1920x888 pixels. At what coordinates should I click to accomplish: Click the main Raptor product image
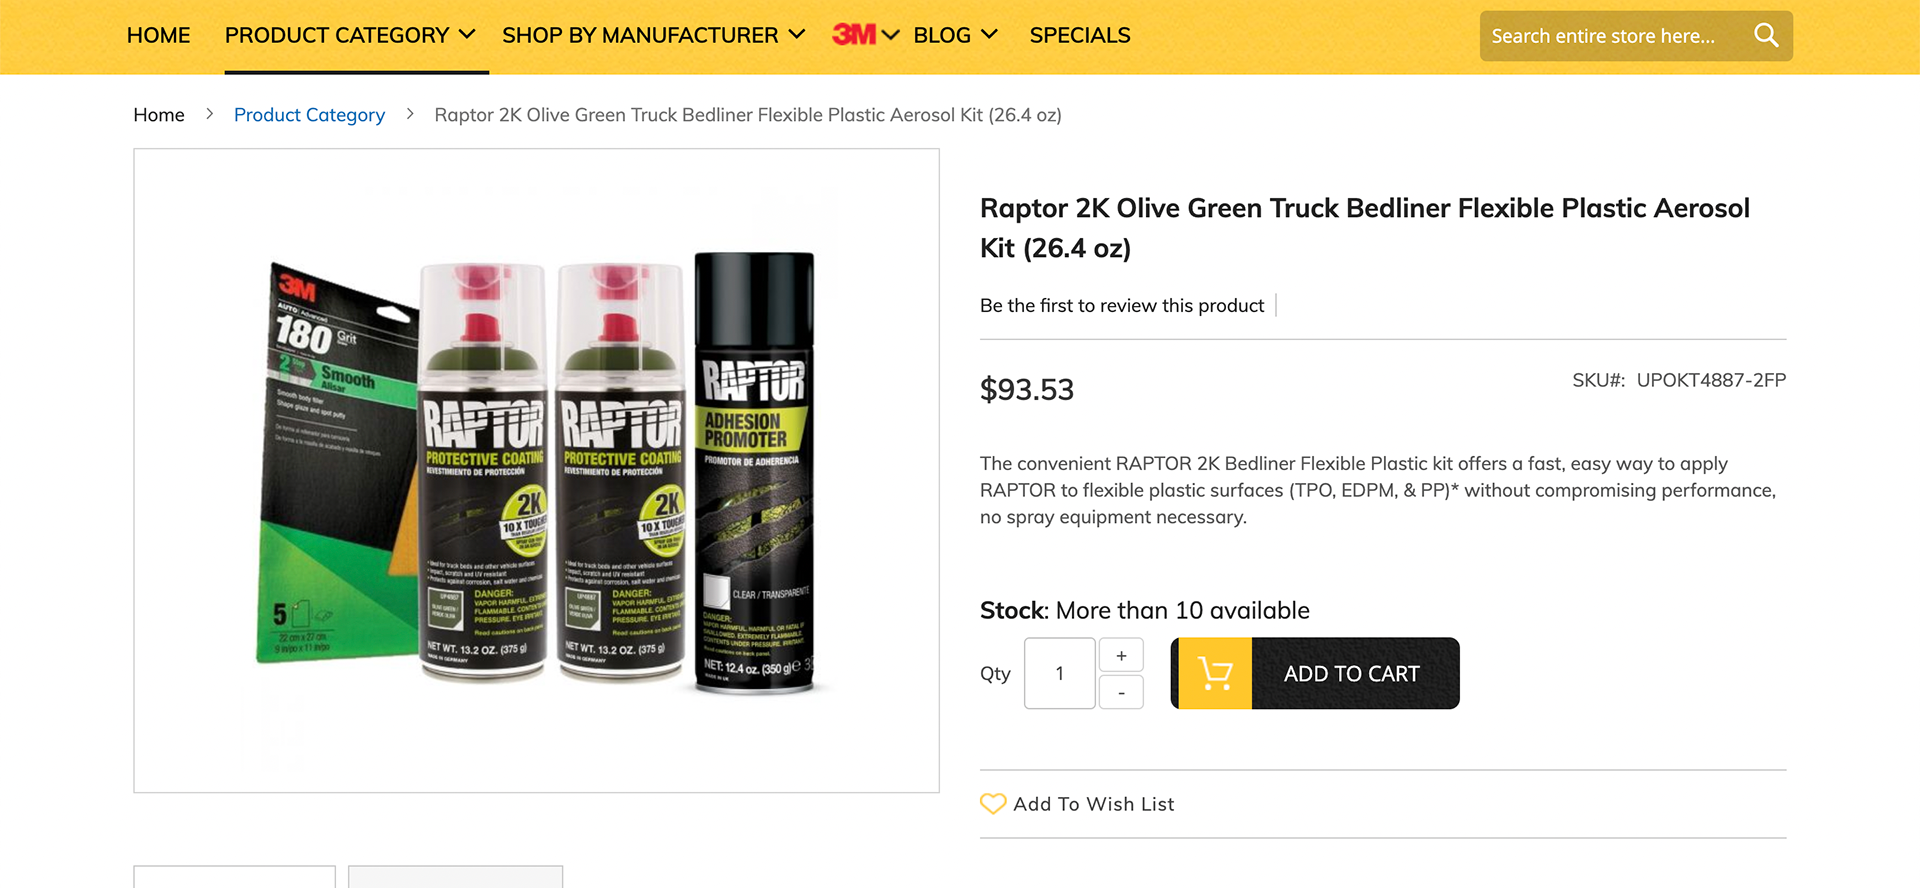tap(537, 470)
